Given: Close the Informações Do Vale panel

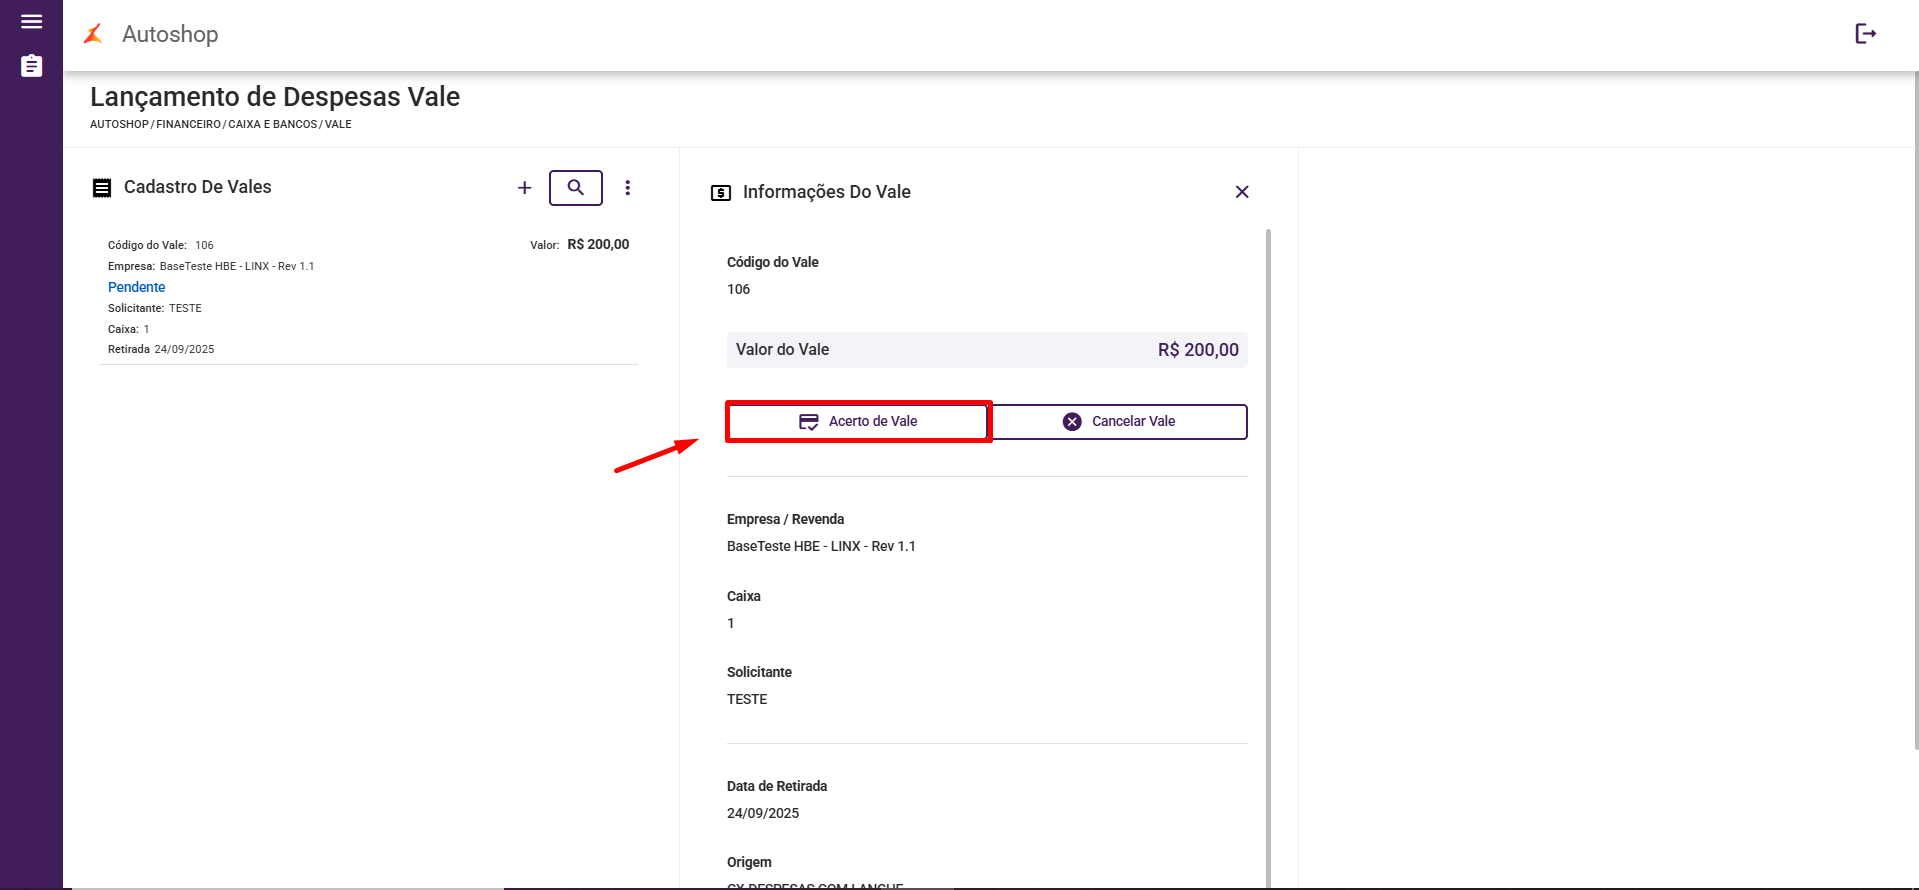Looking at the screenshot, I should pyautogui.click(x=1242, y=192).
